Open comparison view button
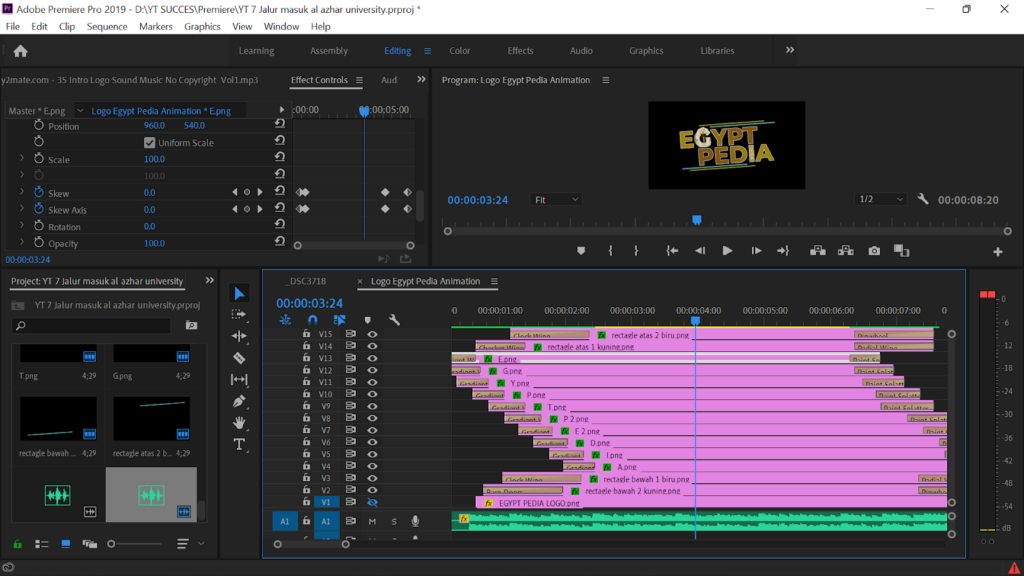 click(902, 251)
